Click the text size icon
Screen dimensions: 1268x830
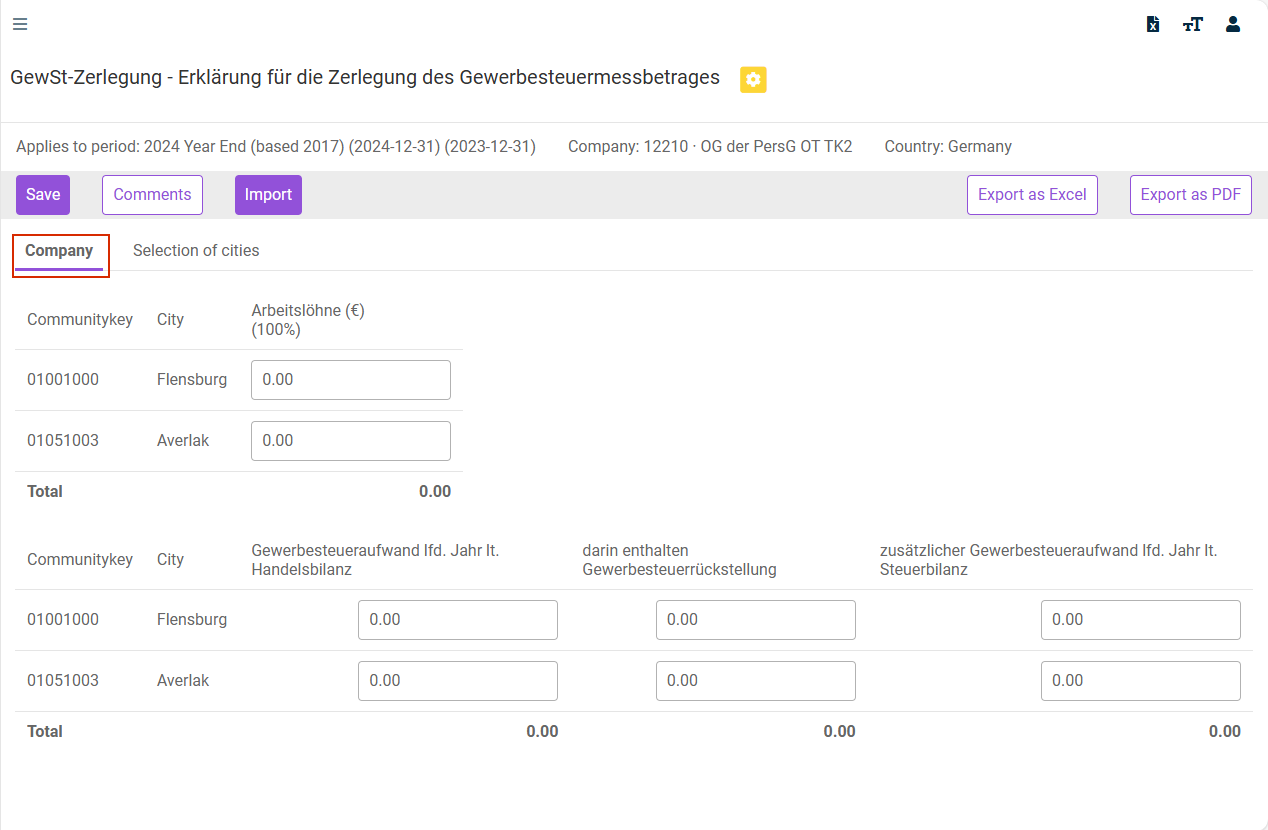pos(1192,24)
